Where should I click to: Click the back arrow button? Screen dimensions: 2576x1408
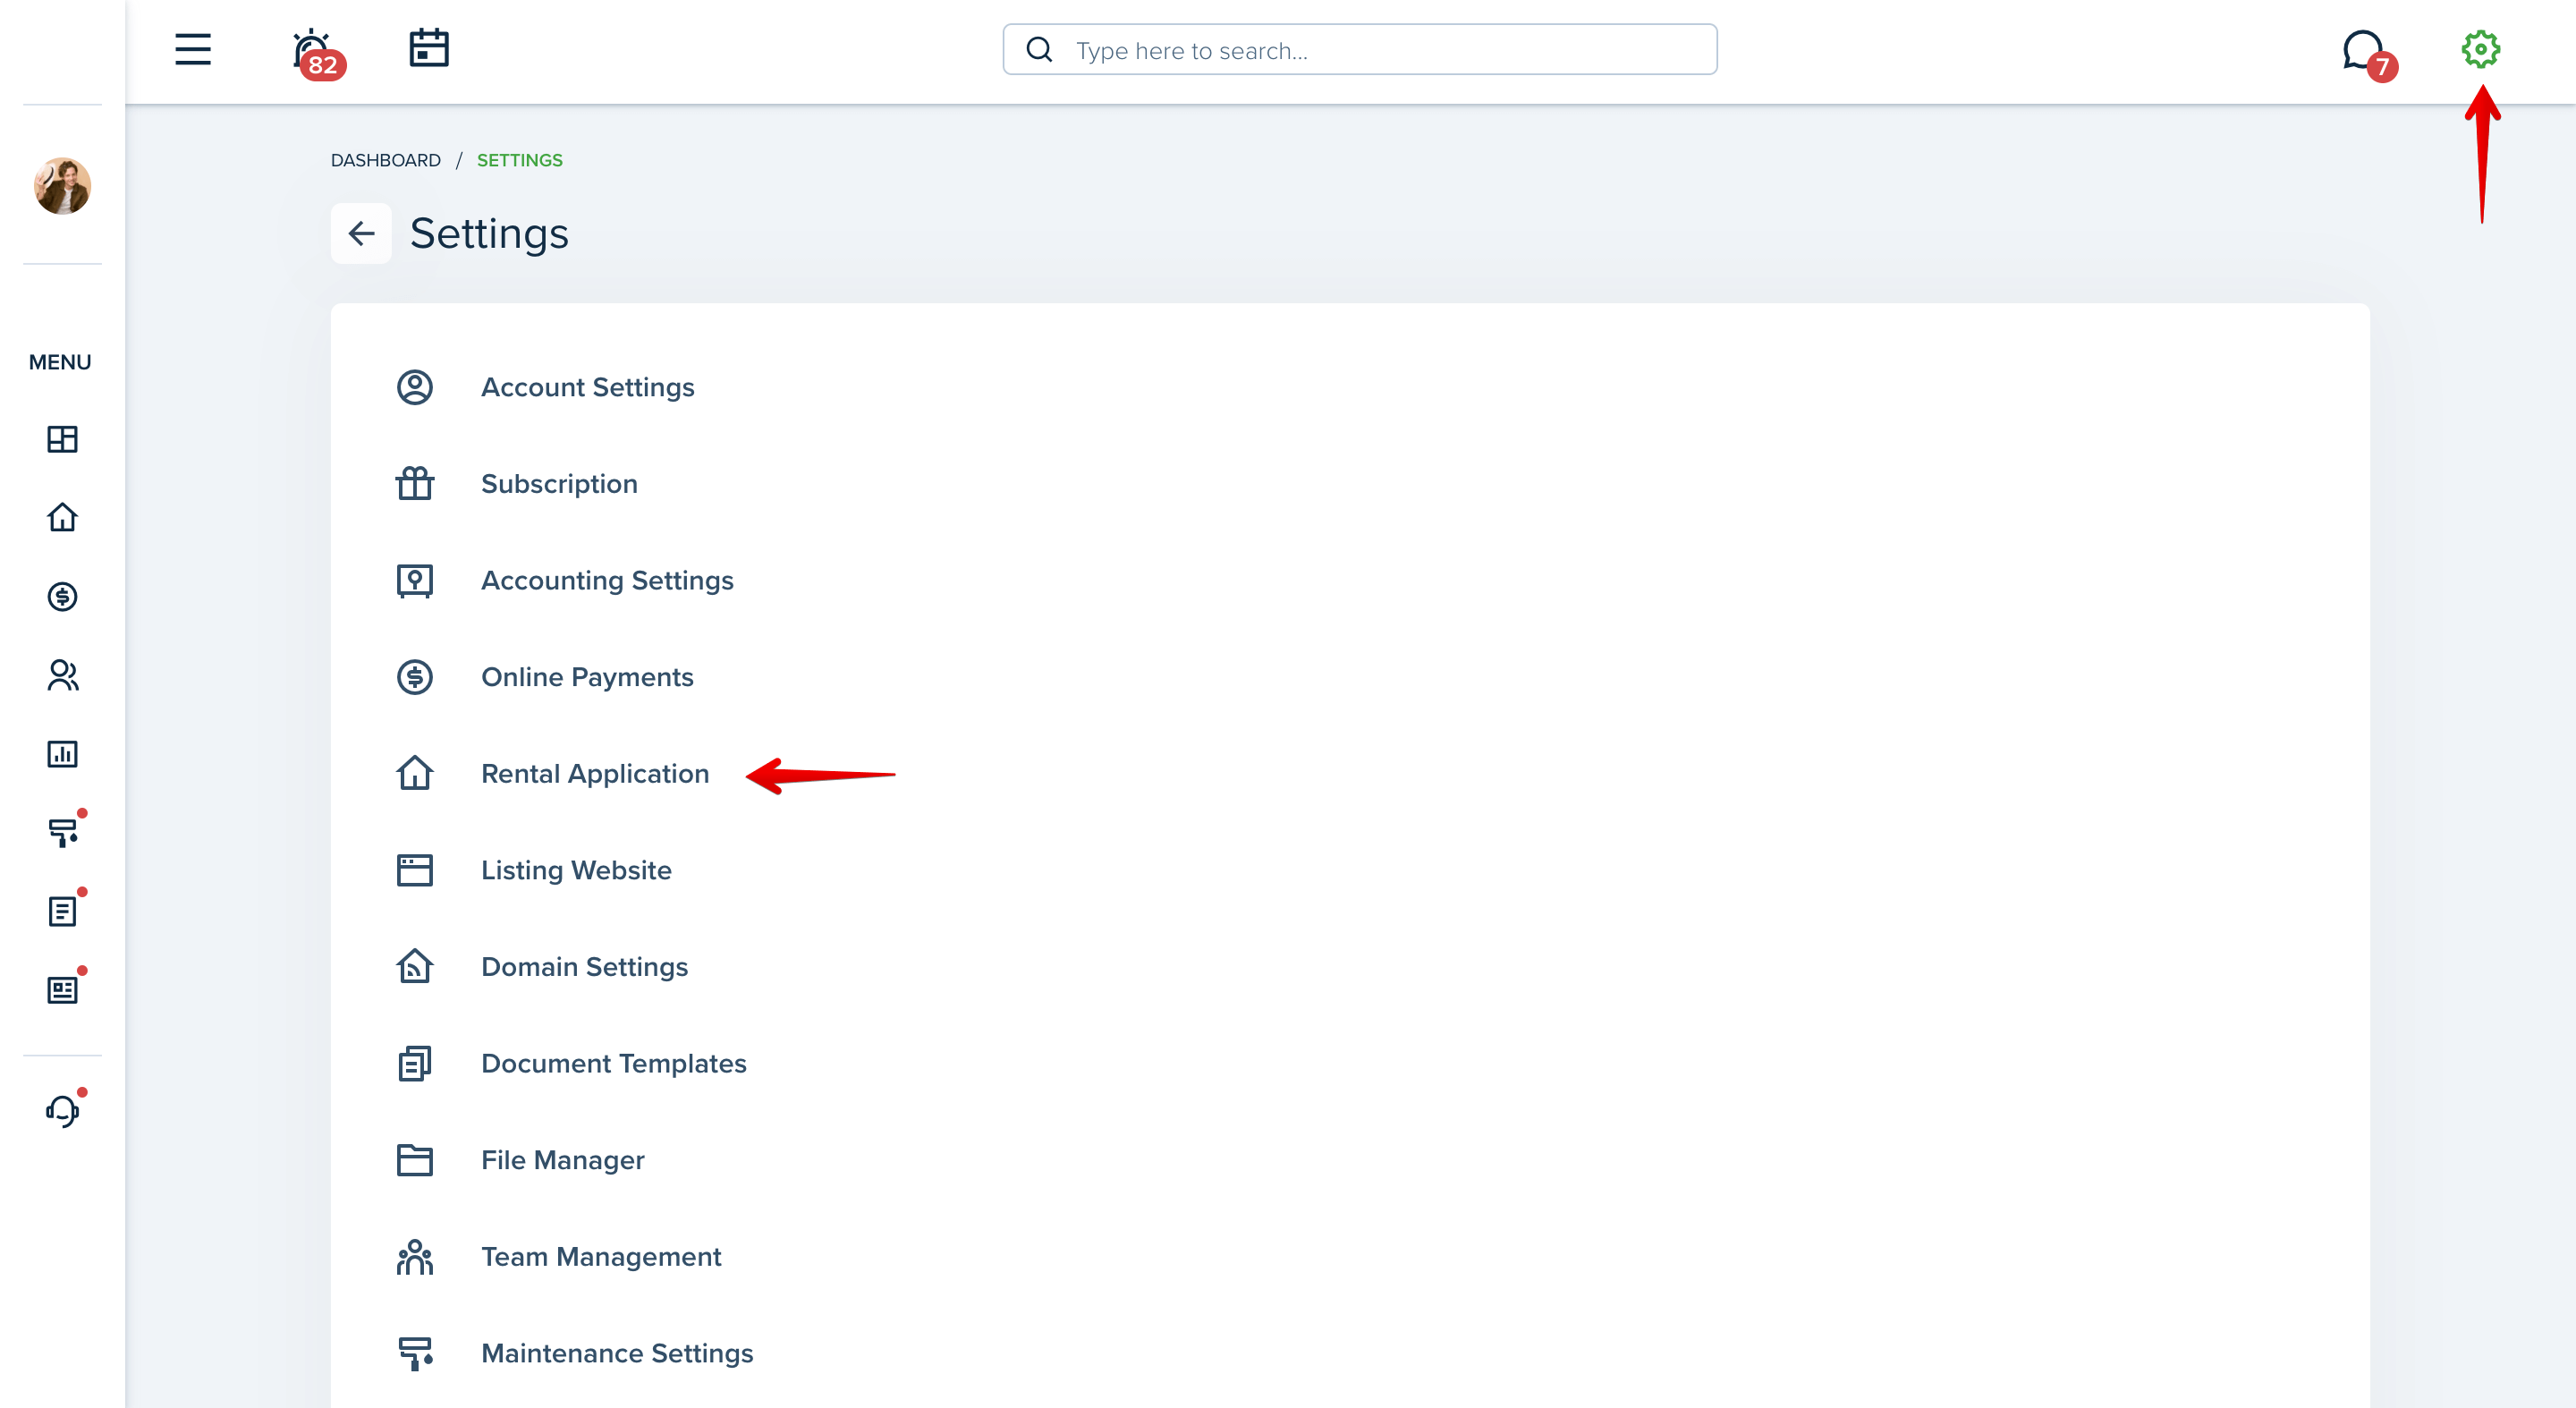pyautogui.click(x=361, y=234)
